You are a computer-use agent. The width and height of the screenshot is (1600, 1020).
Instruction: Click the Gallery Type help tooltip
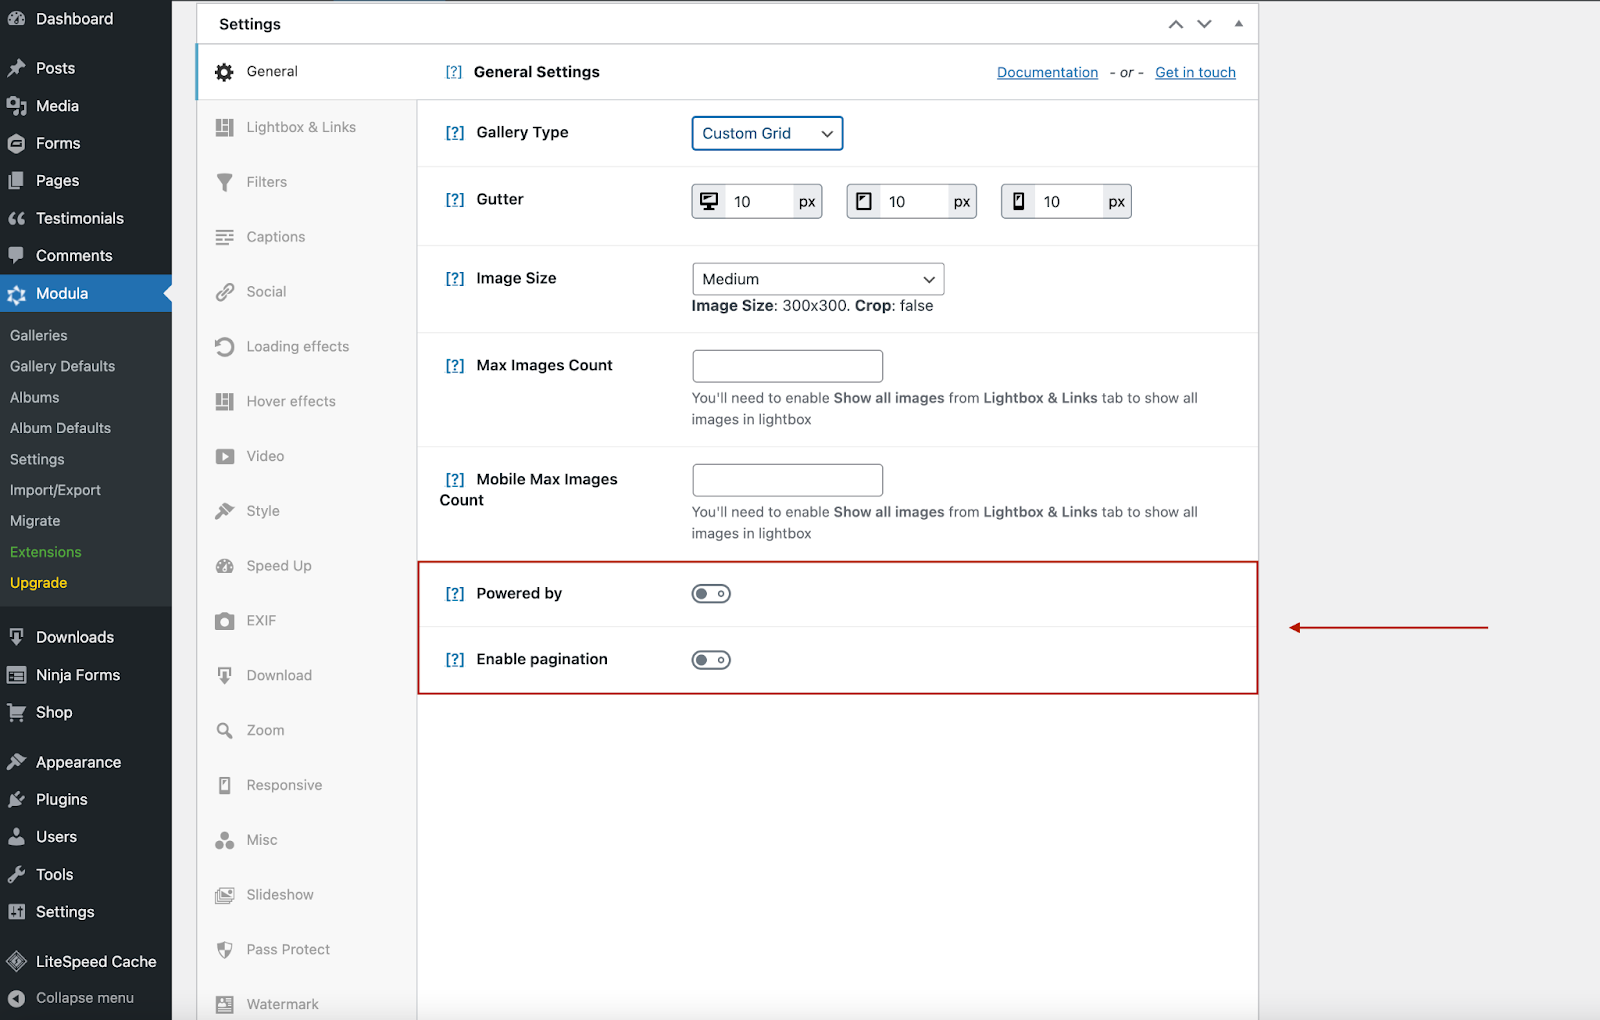[455, 133]
